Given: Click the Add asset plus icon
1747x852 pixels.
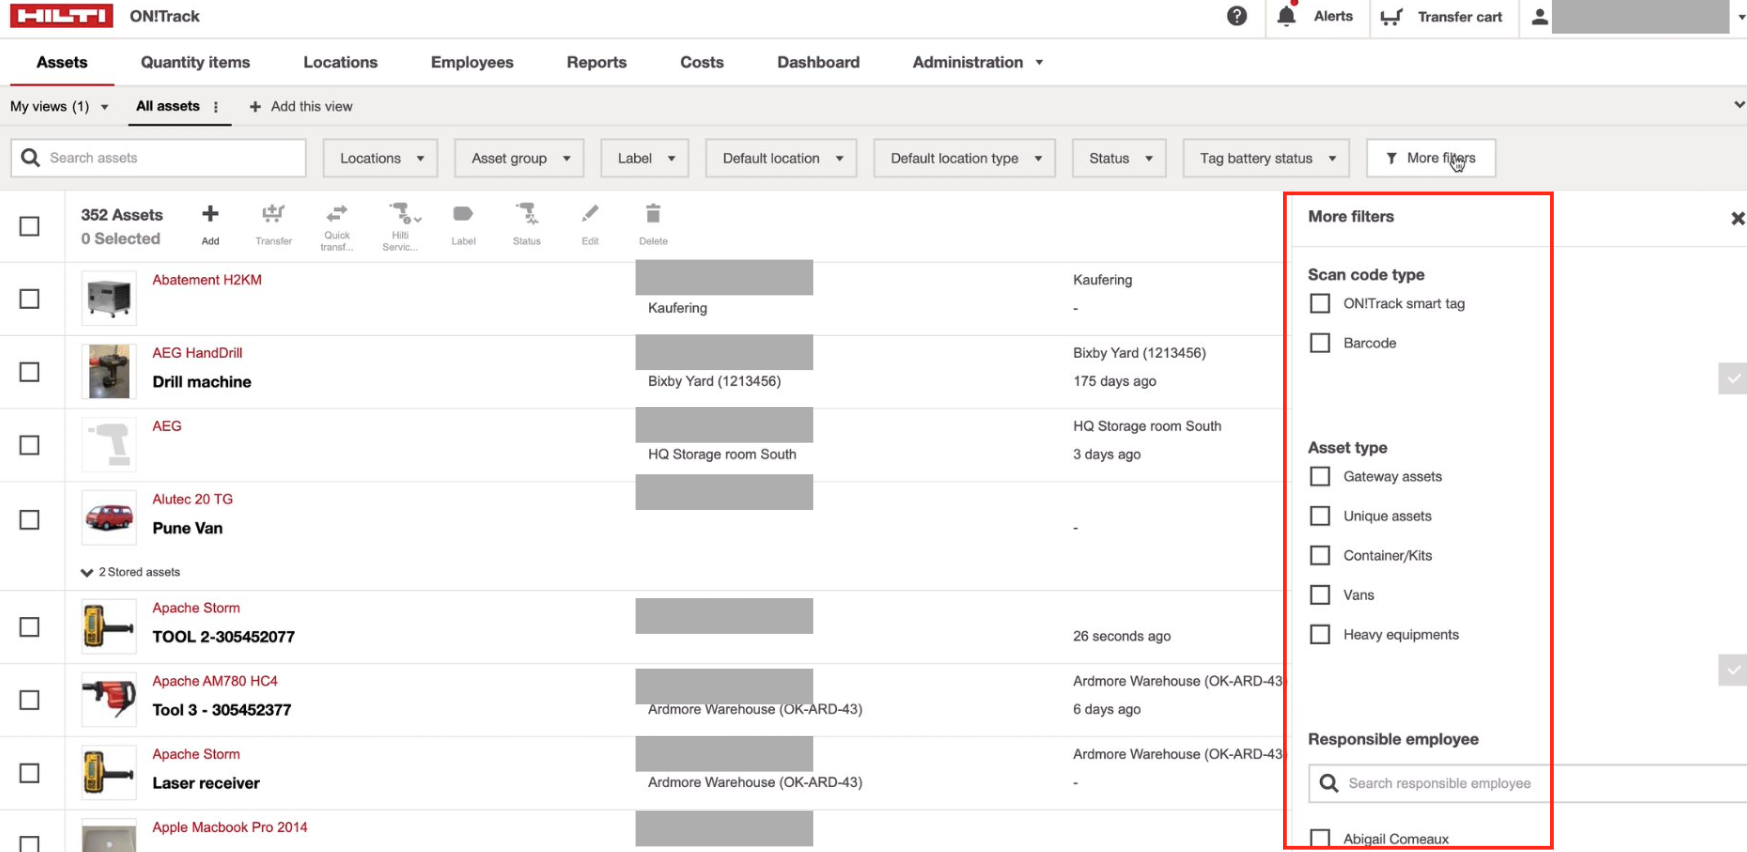Looking at the screenshot, I should point(210,214).
